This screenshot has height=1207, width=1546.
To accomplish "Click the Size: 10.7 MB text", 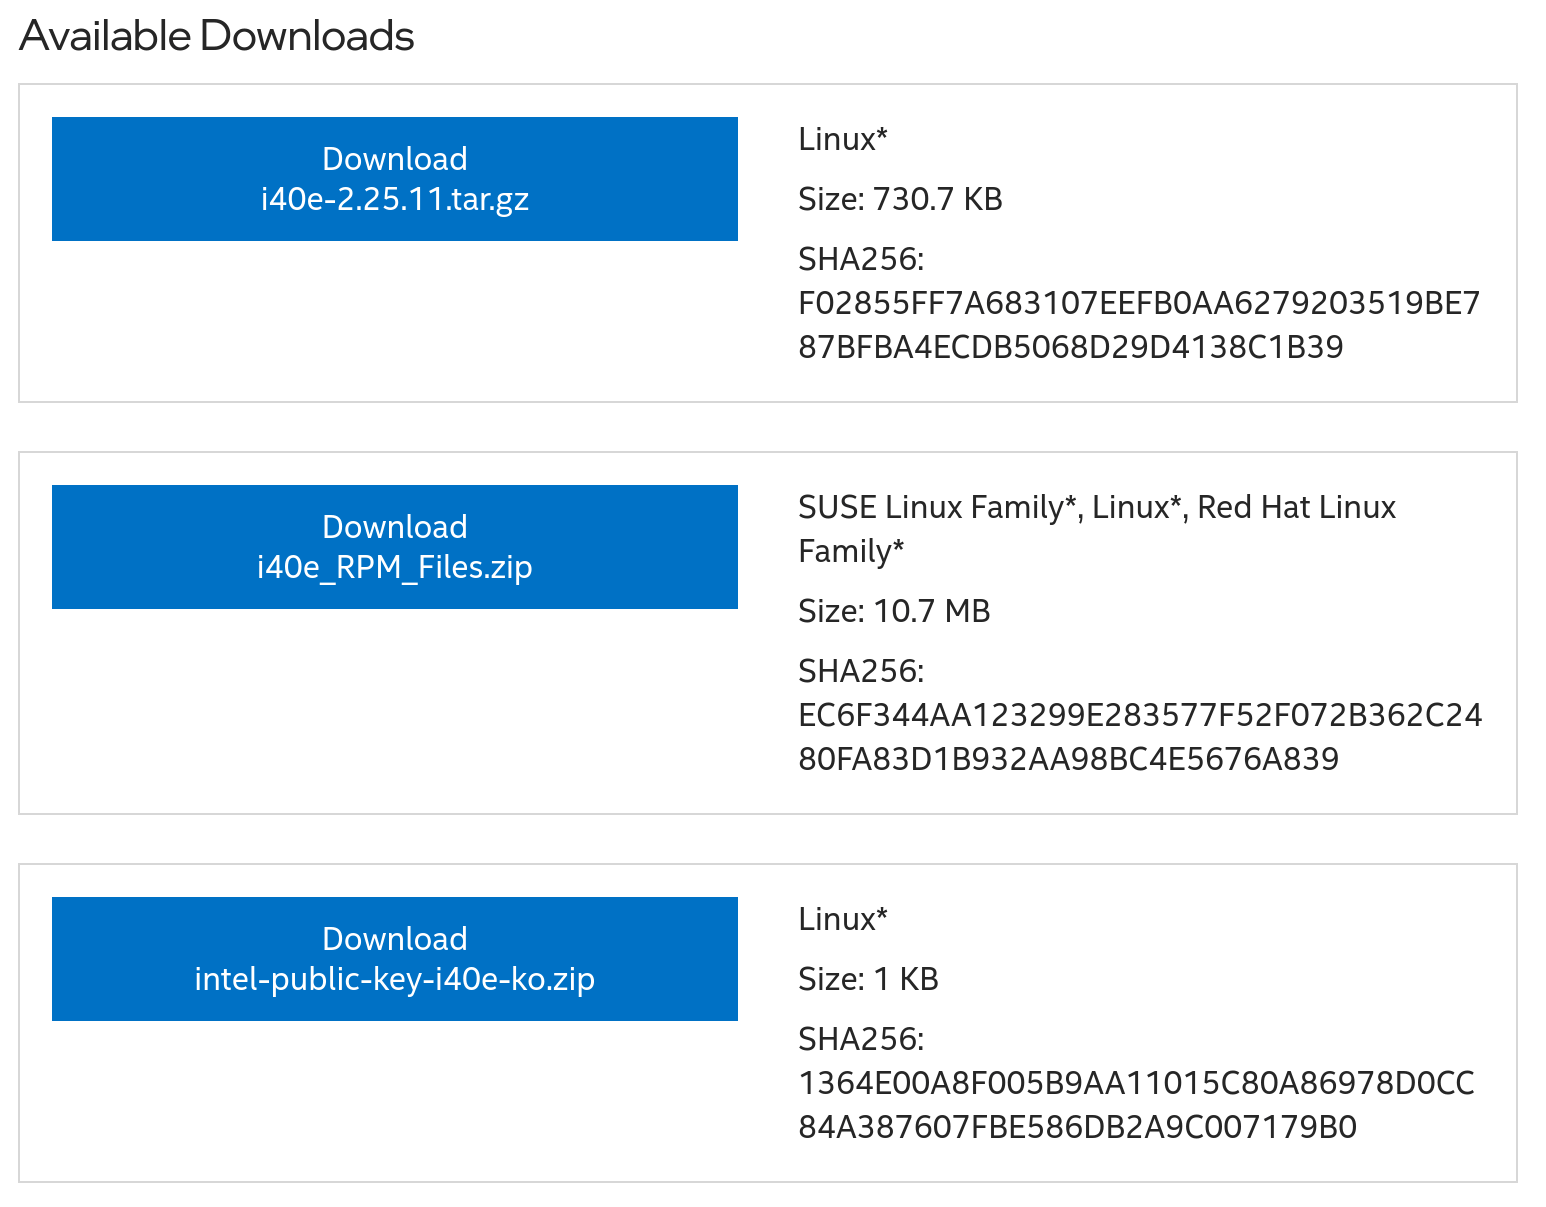I will point(893,611).
